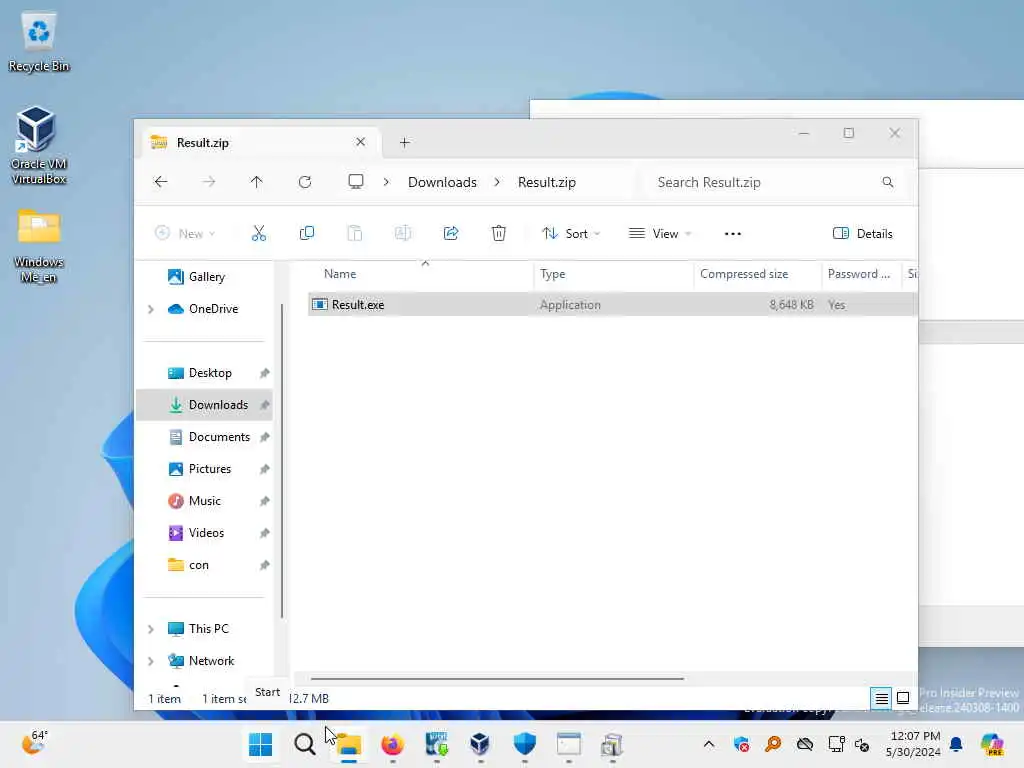1024x768 pixels.
Task: Switch to large thumbnails view layout
Action: click(903, 698)
